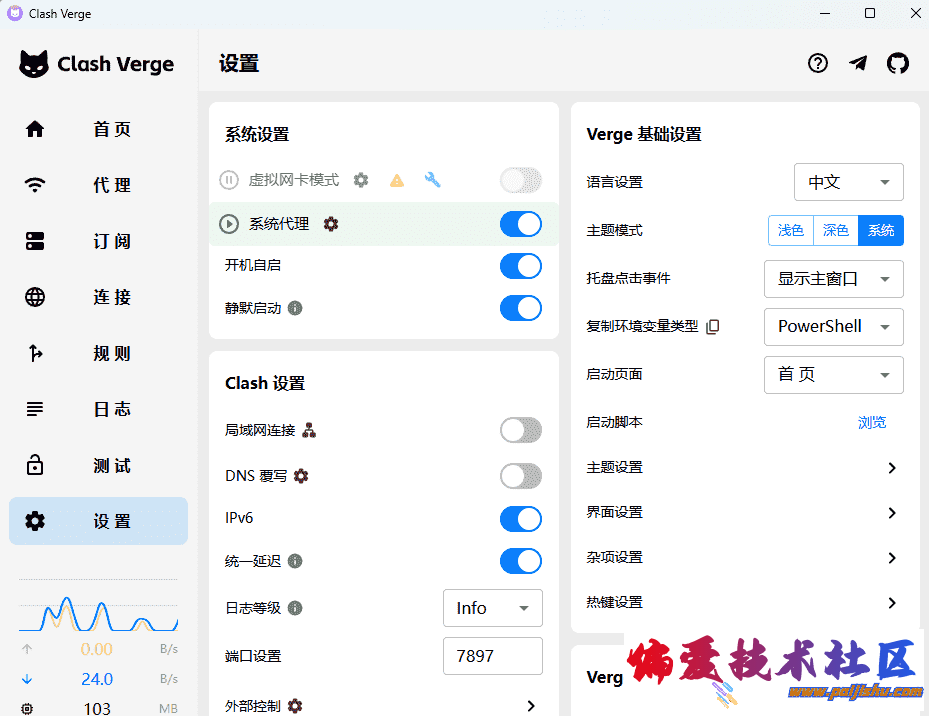The height and width of the screenshot is (716, 929).
Task: Switch to the 代理 sidebar page
Action: click(x=98, y=184)
